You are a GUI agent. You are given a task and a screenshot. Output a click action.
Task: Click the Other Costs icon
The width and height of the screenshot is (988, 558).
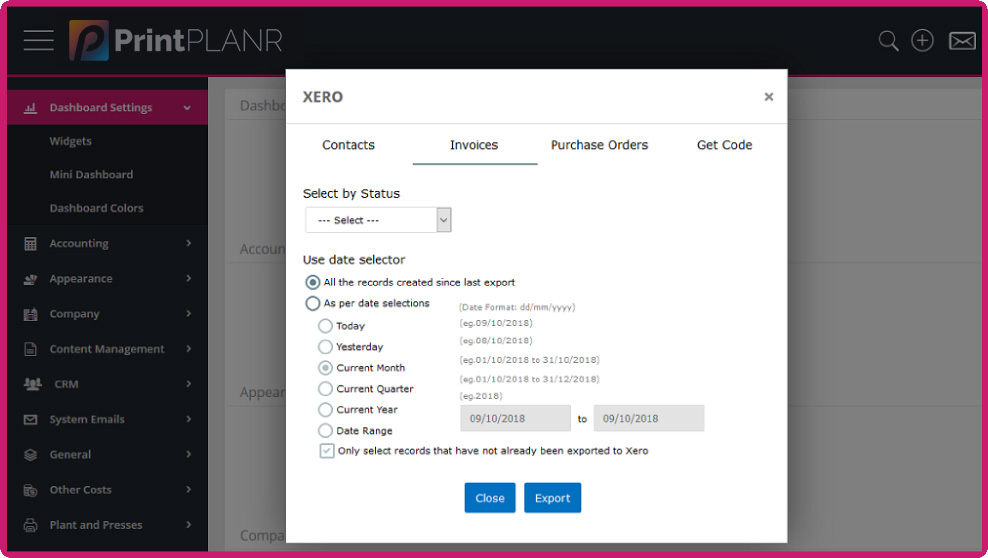(x=30, y=490)
